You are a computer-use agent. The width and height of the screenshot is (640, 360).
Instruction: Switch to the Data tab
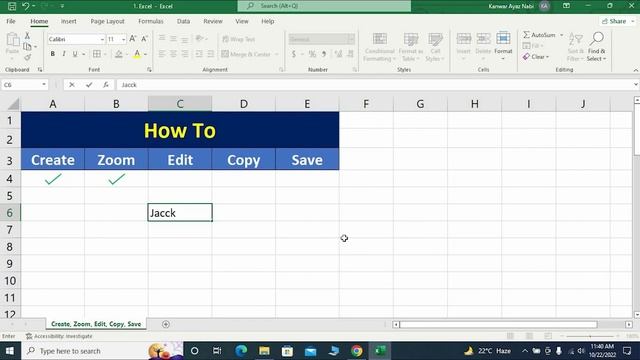183,21
